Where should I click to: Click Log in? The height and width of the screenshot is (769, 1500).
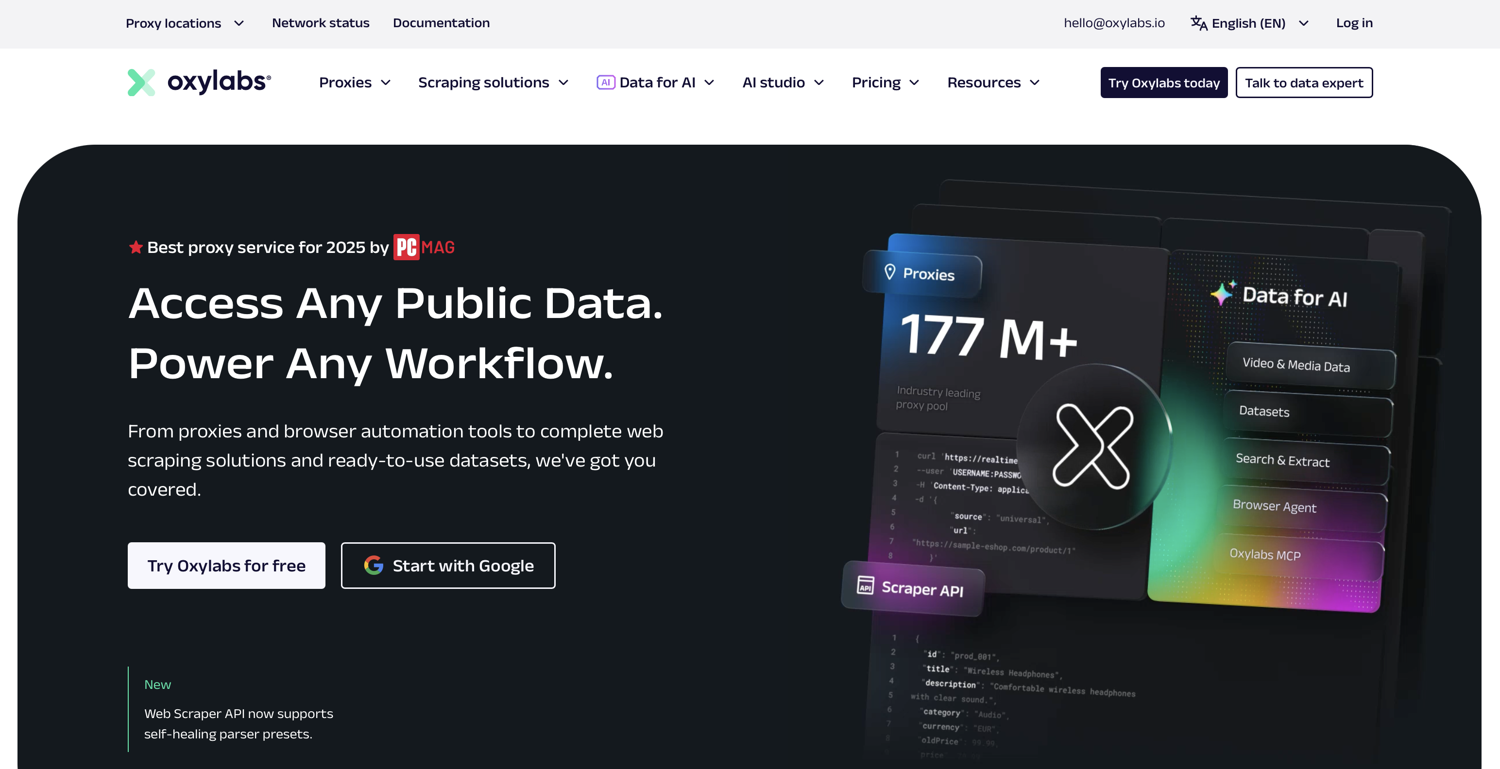click(1354, 23)
